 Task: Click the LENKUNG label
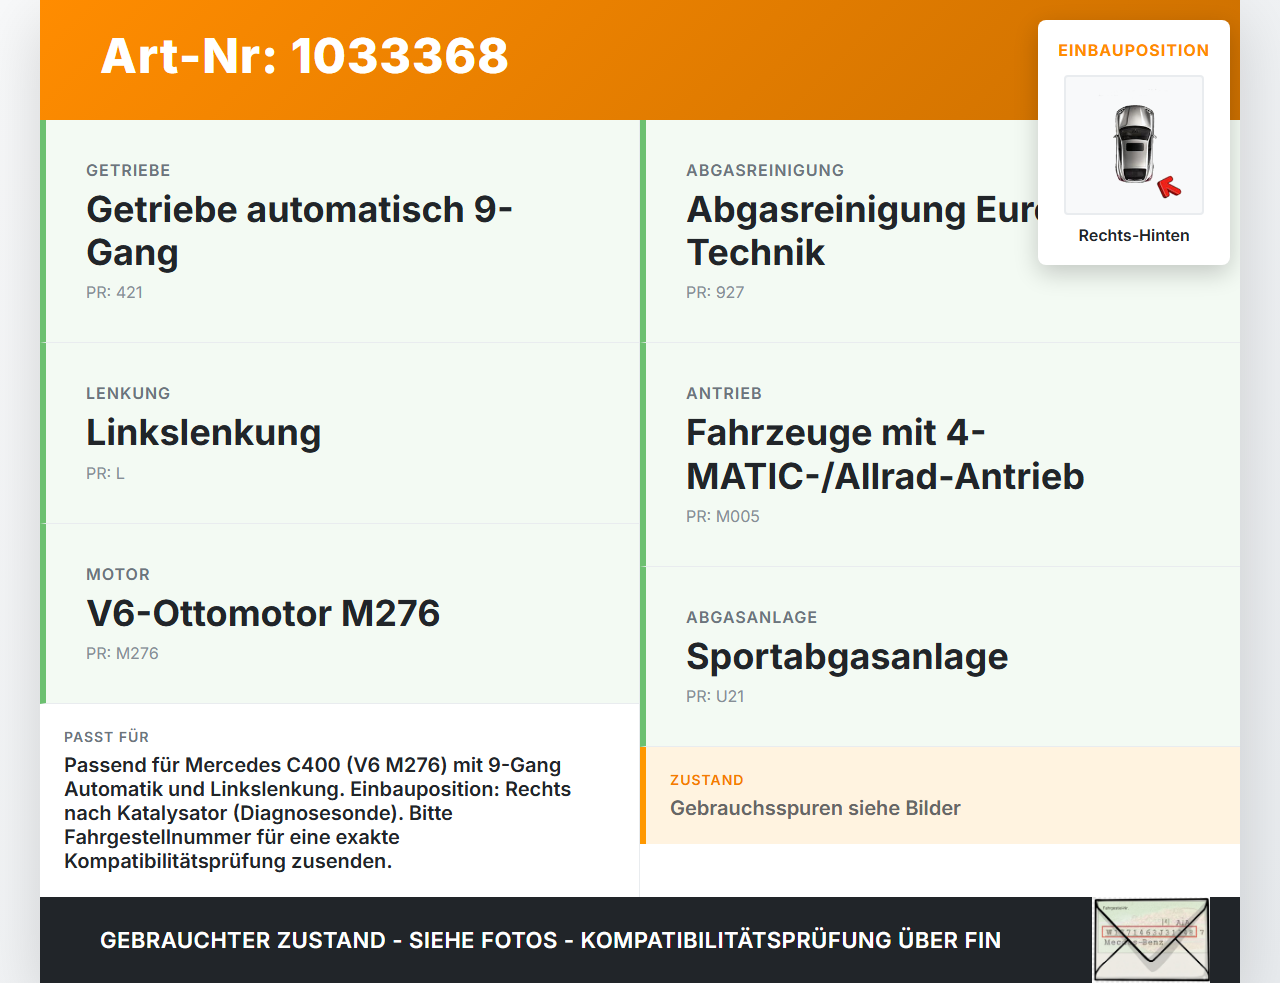[128, 393]
